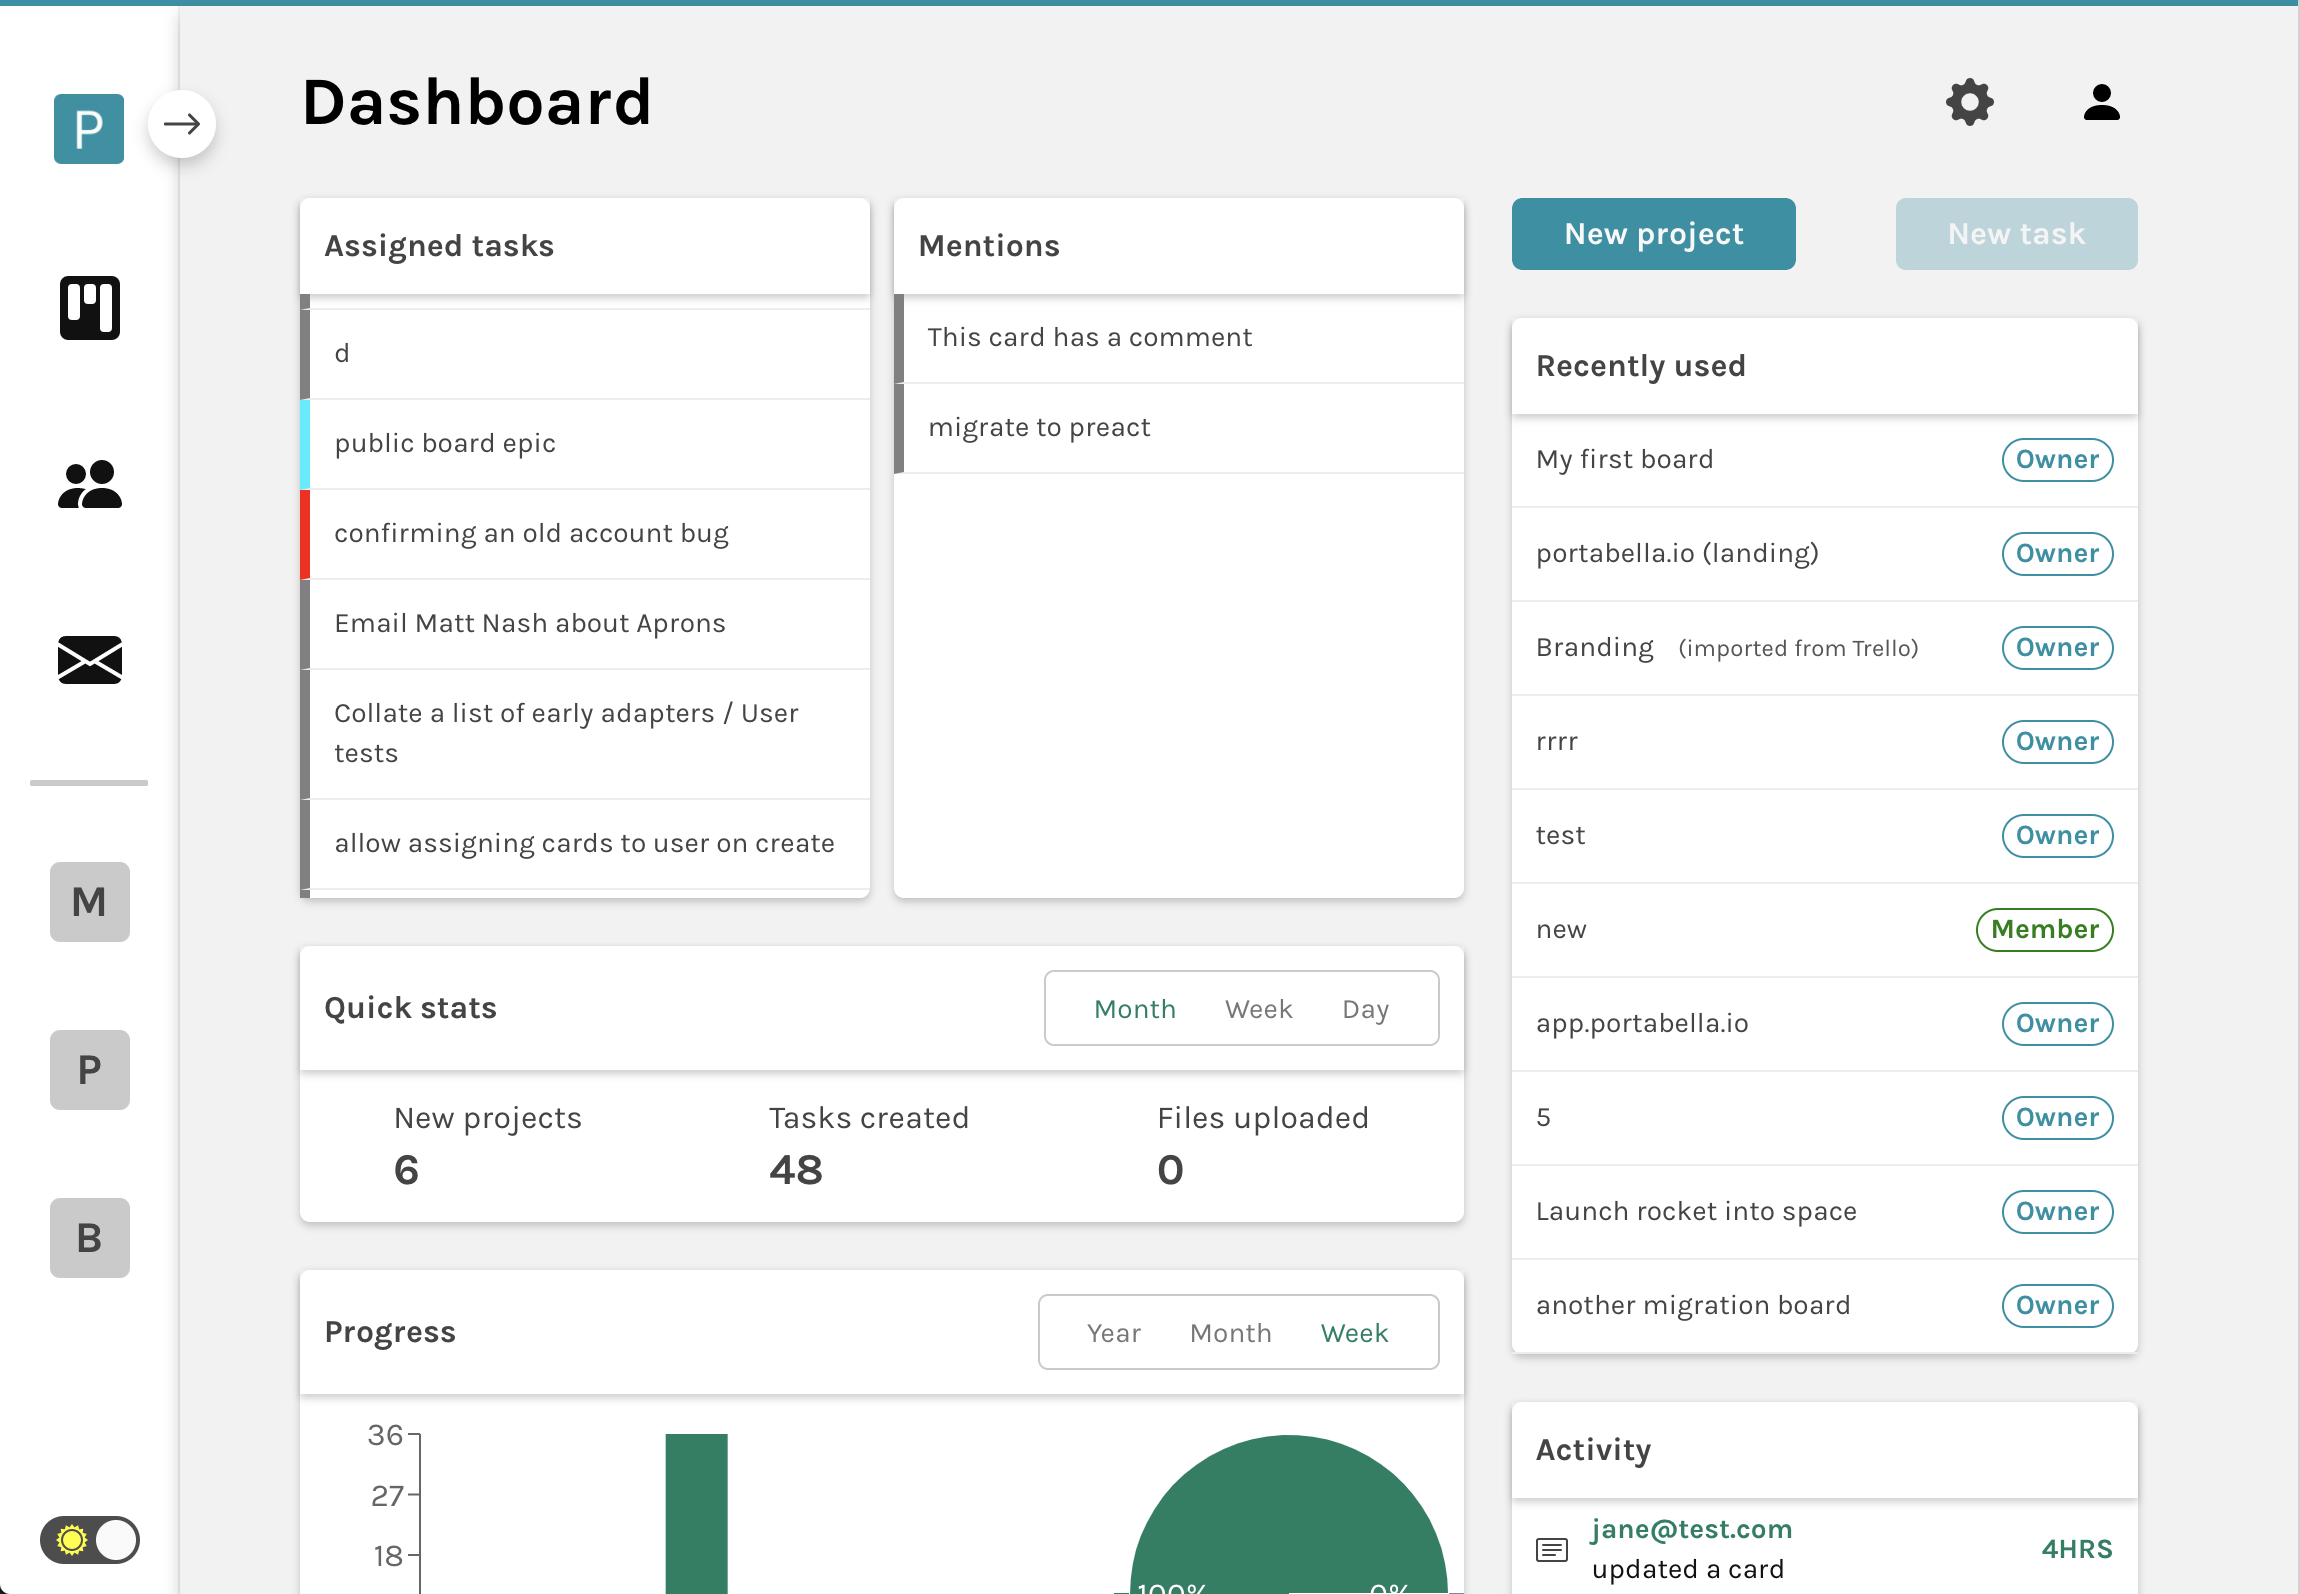
Task: Toggle the light/dark mode switch
Action: [x=89, y=1540]
